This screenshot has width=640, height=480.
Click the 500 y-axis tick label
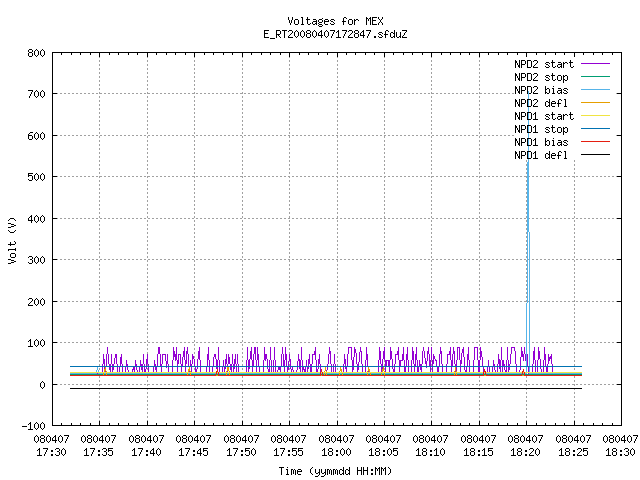[36, 177]
